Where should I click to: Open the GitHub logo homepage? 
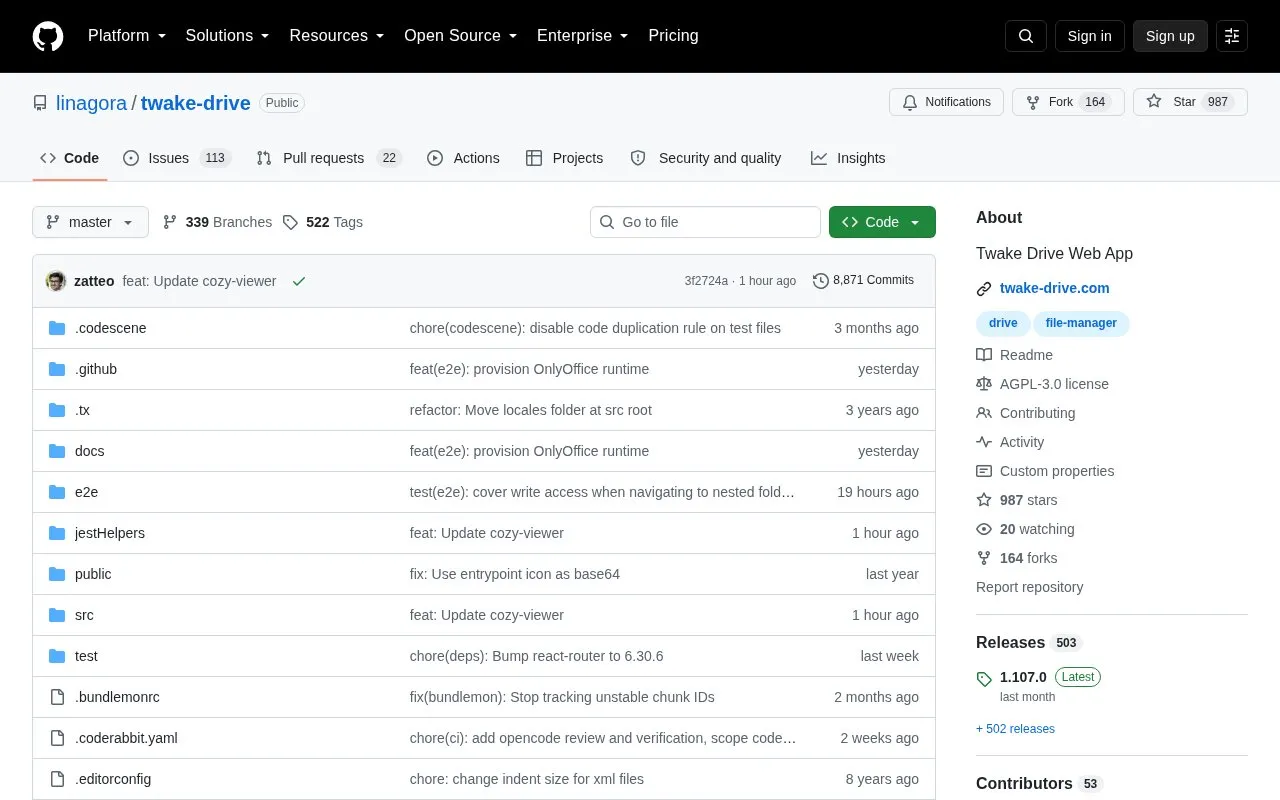[x=48, y=36]
